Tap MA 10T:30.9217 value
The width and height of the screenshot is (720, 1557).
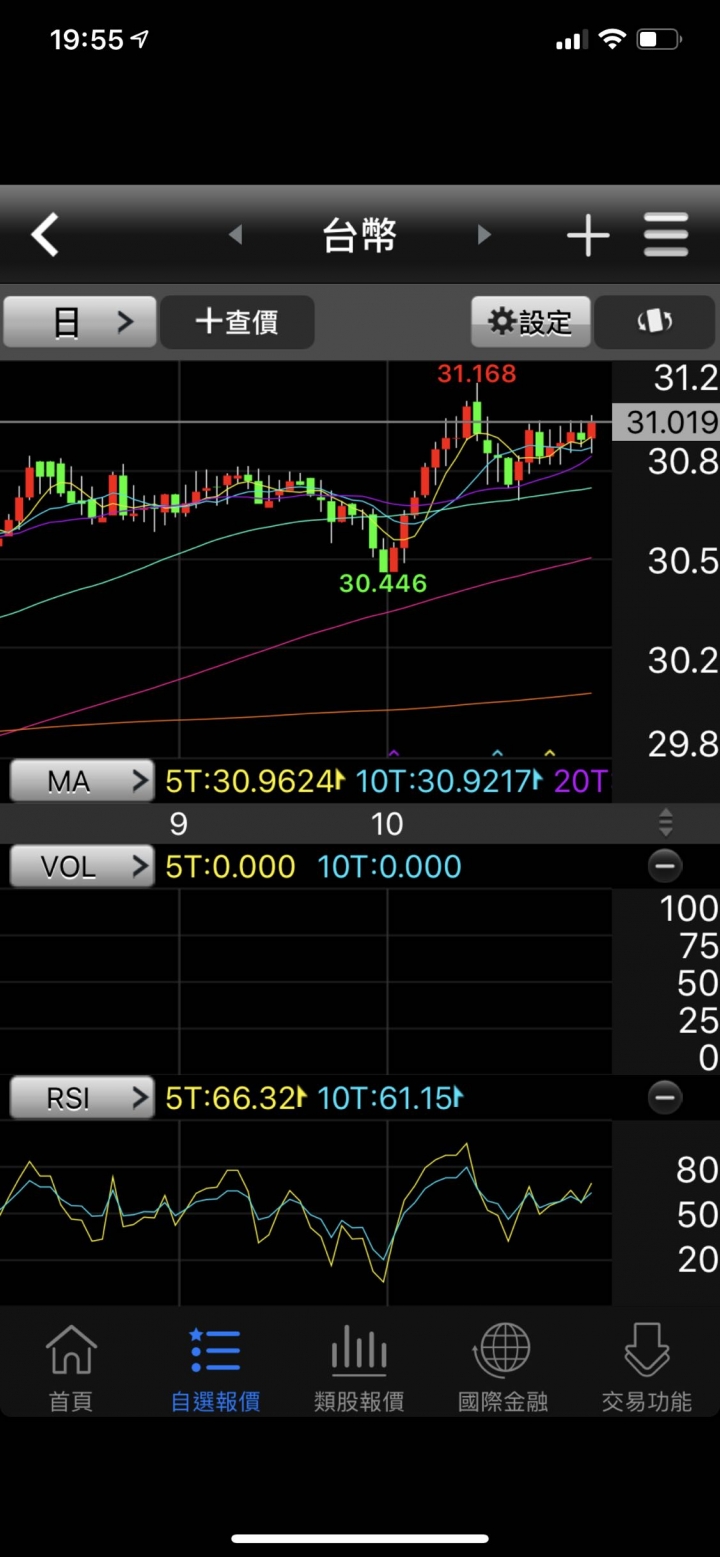(x=443, y=781)
